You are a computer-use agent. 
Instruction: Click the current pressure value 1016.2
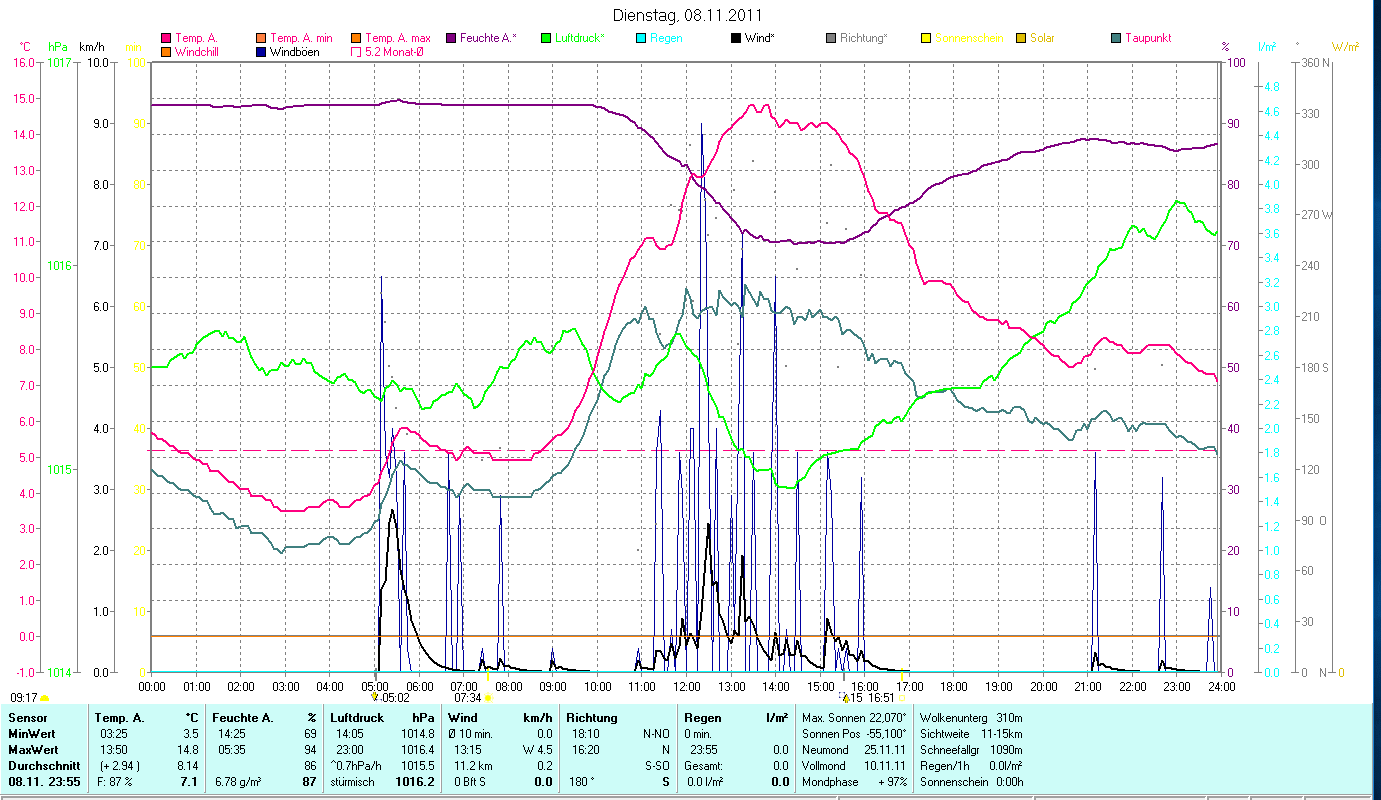(416, 782)
